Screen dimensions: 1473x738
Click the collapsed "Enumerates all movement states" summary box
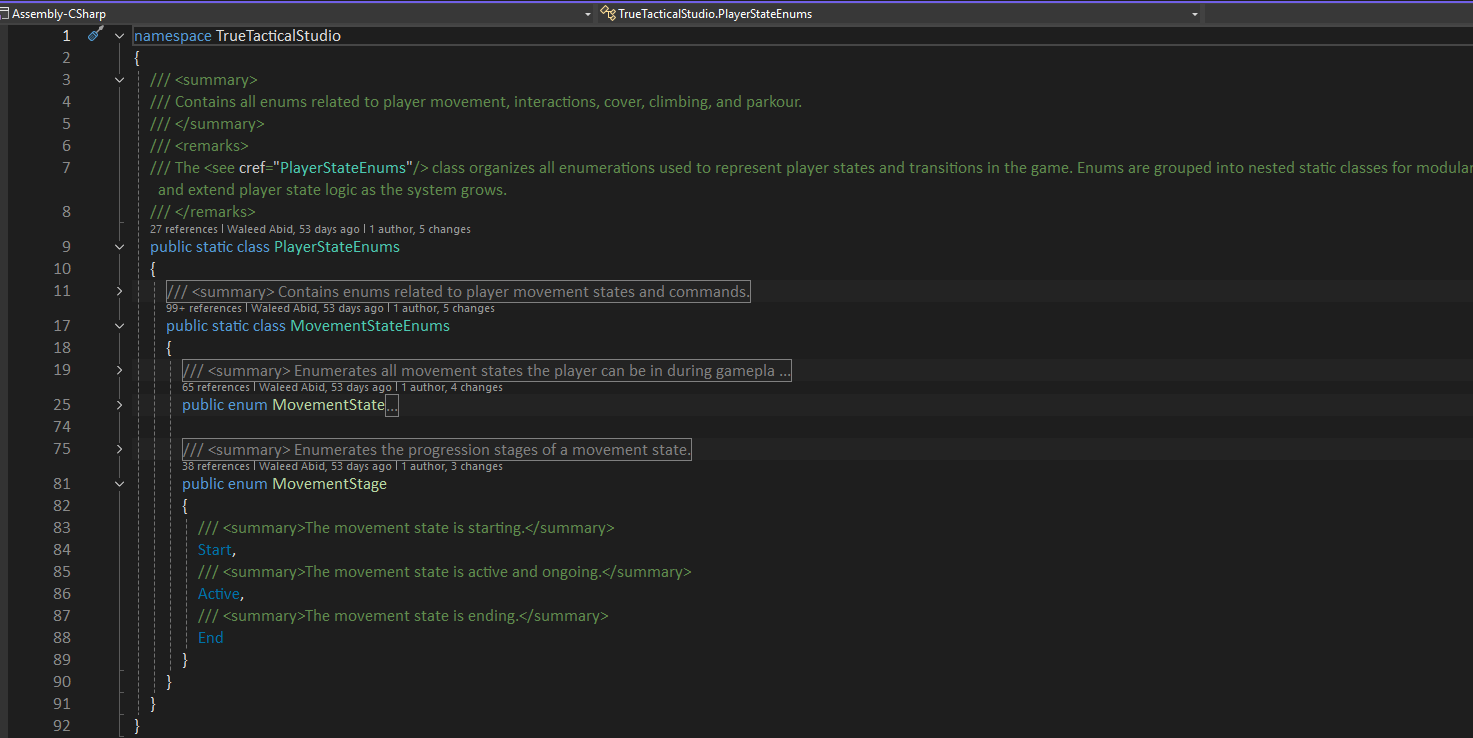(x=487, y=370)
